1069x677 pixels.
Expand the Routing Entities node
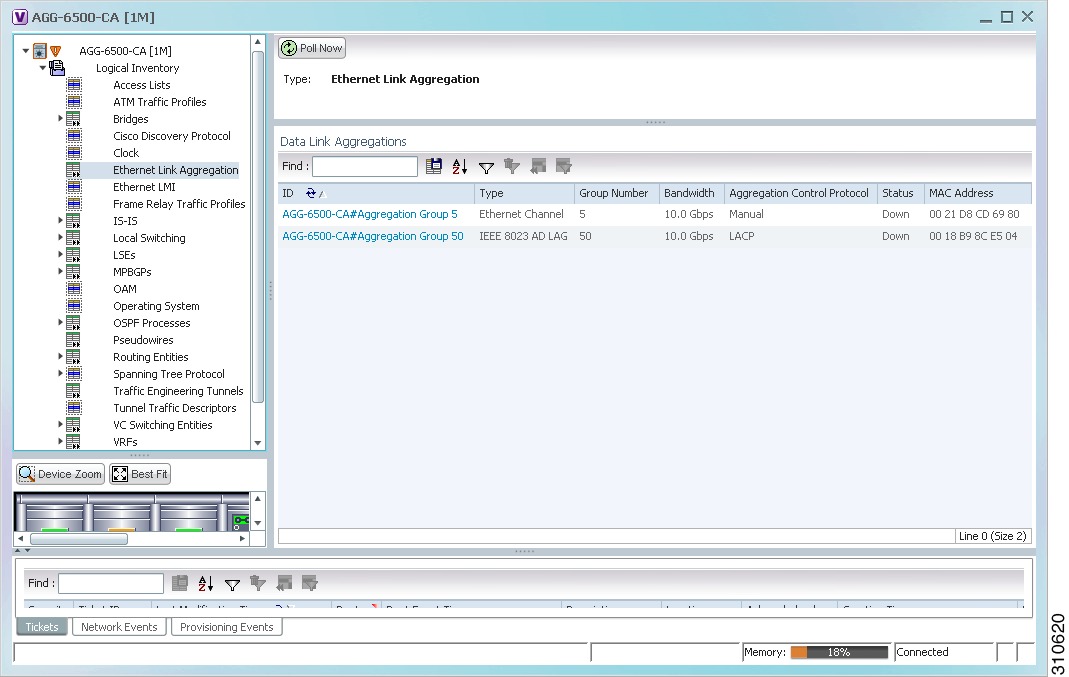(60, 356)
